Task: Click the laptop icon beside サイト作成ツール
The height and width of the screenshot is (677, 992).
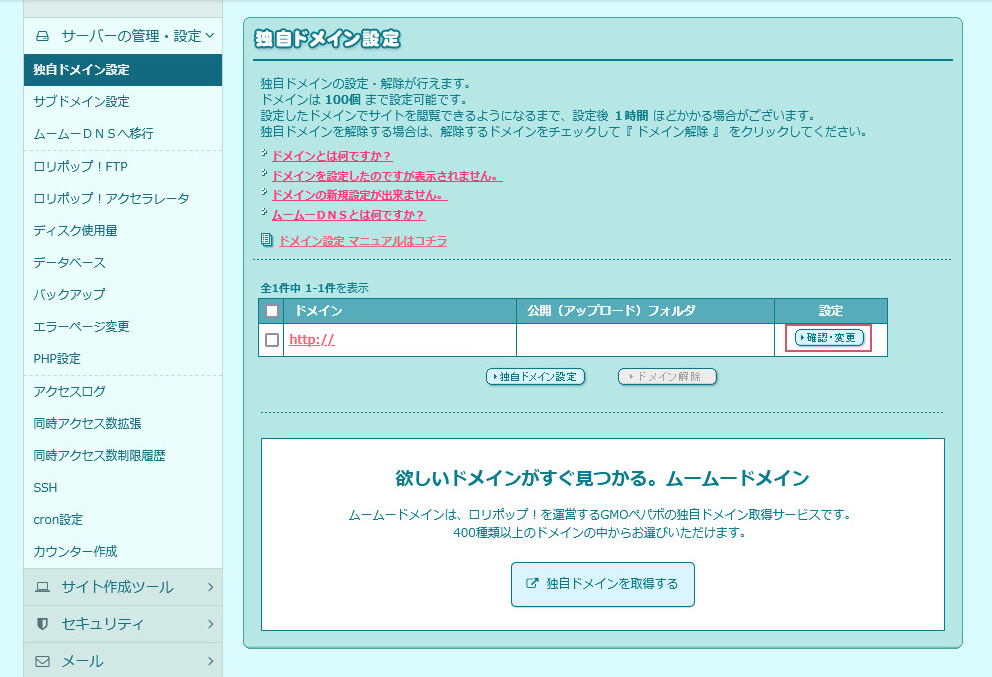Action: click(x=42, y=587)
